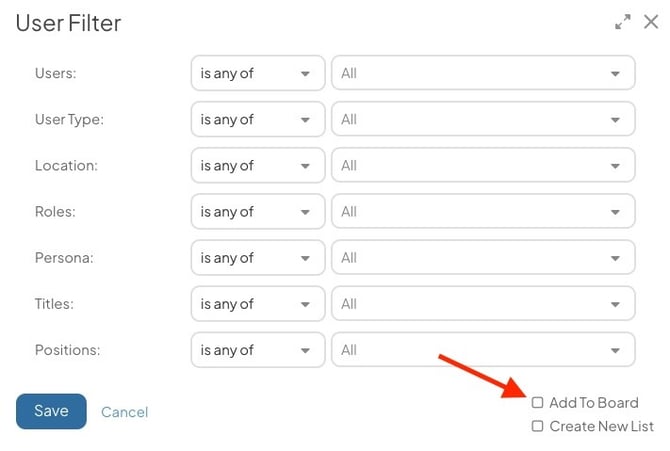Open the Titles condition dropdown
The height and width of the screenshot is (451, 670).
point(257,304)
